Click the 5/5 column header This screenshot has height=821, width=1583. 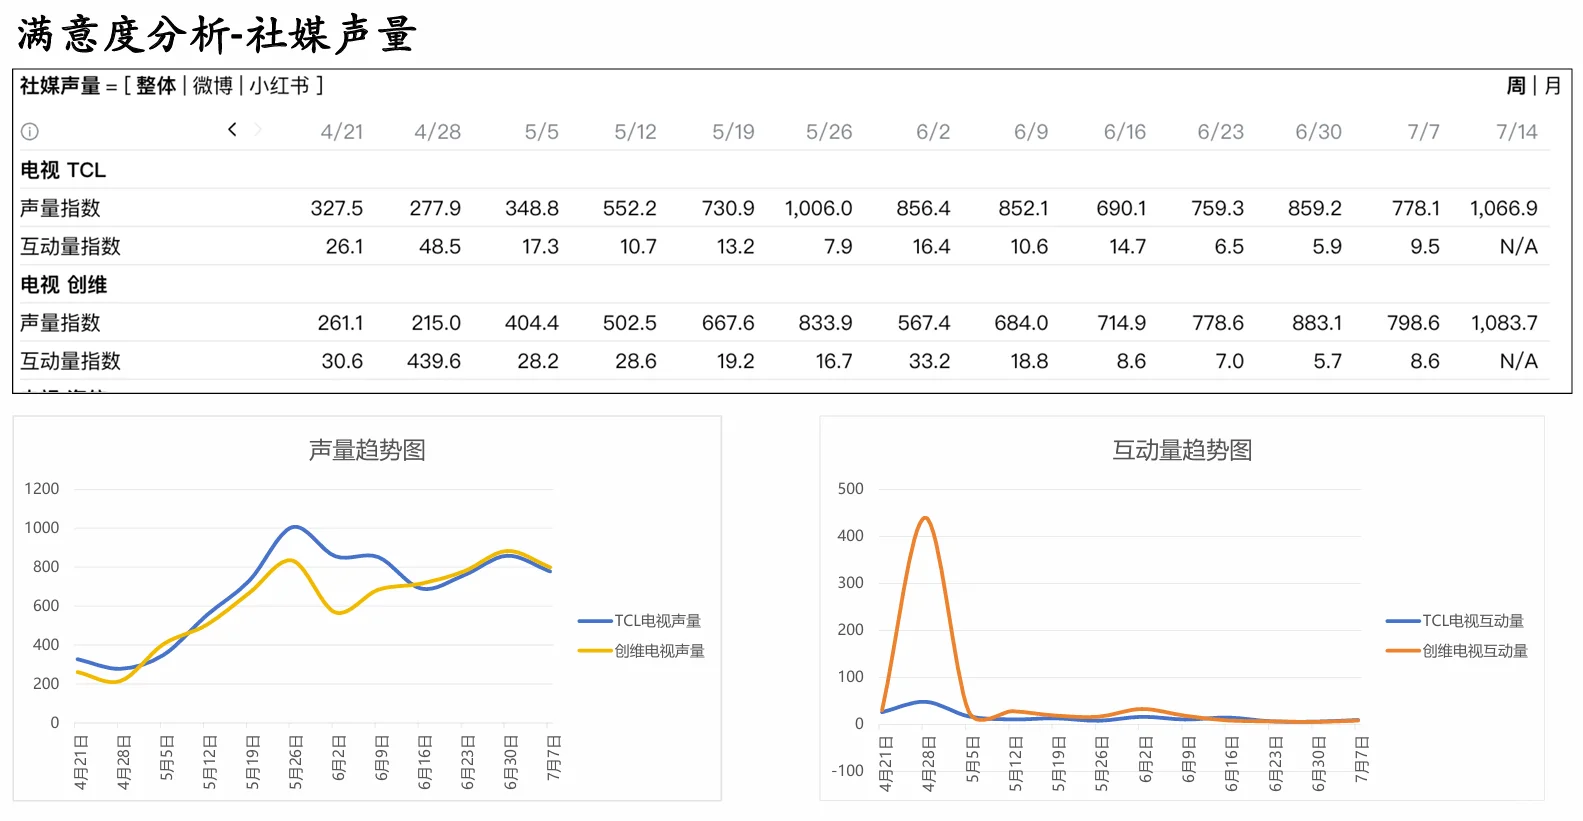point(542,132)
